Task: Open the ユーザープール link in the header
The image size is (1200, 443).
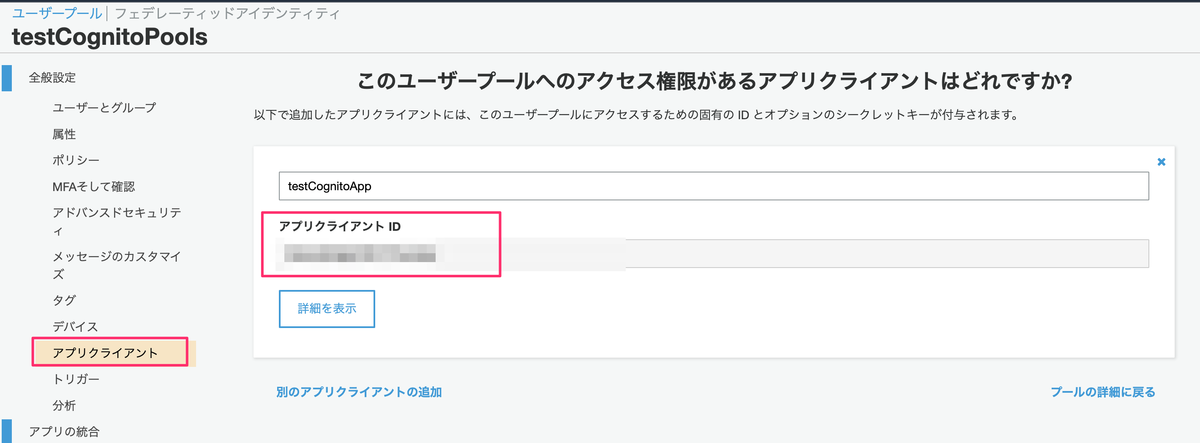Action: (x=57, y=14)
